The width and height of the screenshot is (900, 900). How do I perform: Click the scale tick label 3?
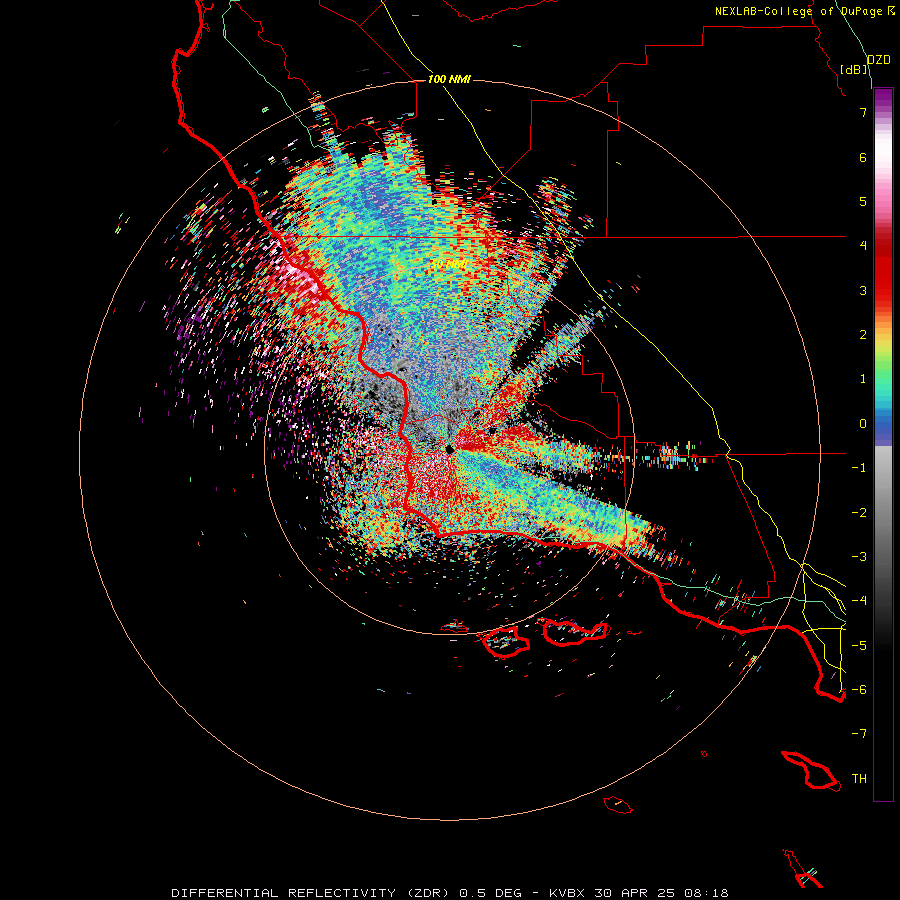tap(863, 290)
